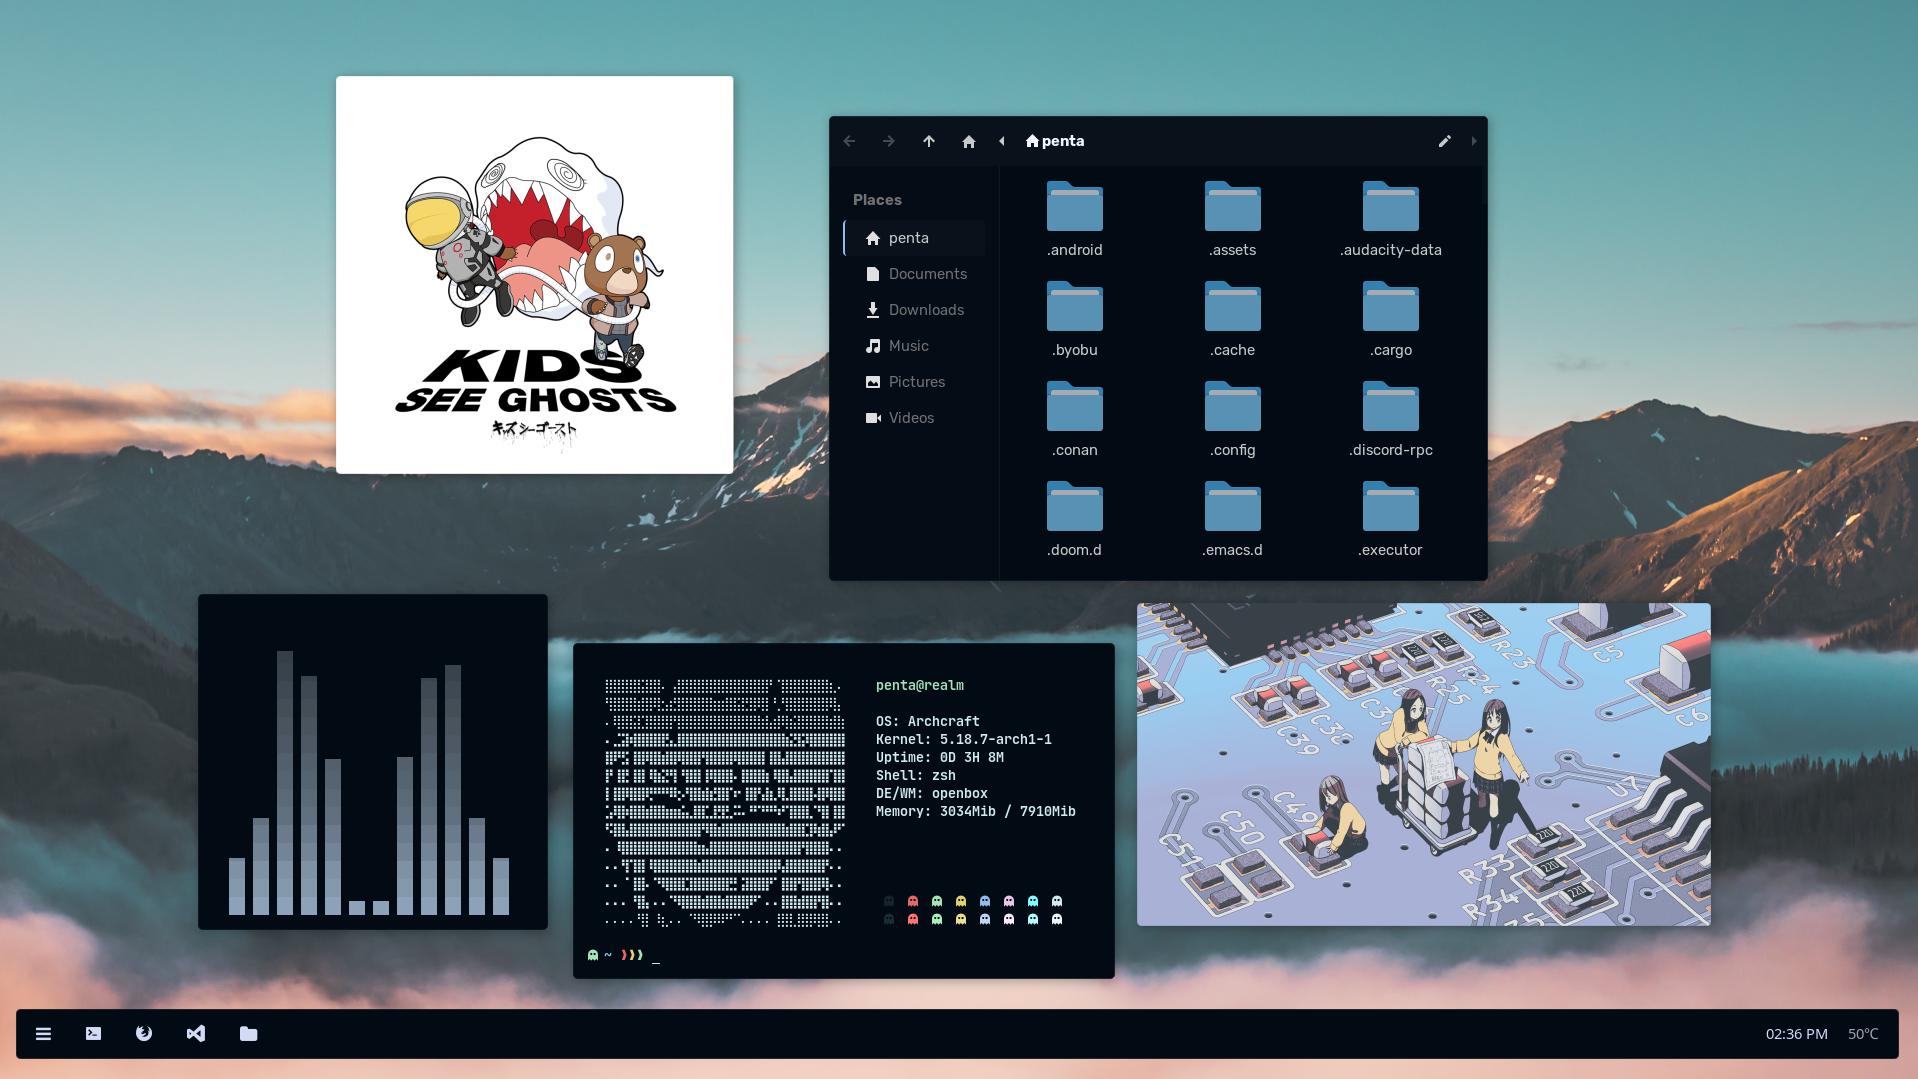Open Documents in Places sidebar
This screenshot has height=1079, width=1918.
(x=914, y=274)
